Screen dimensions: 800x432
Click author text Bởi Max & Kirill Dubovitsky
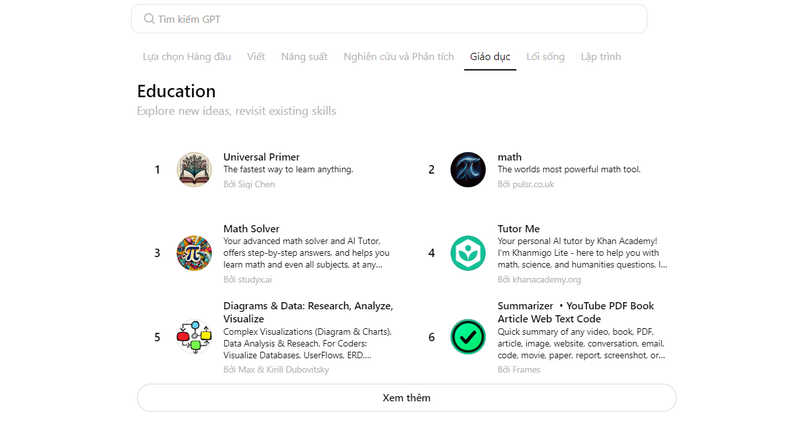(x=276, y=370)
